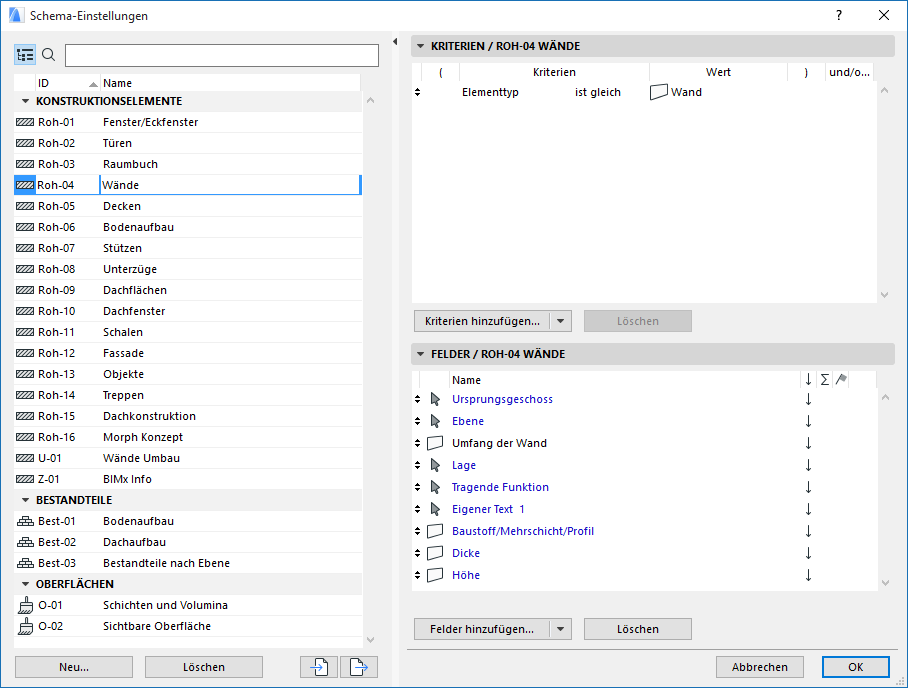The height and width of the screenshot is (688, 908).
Task: Click the Felder hinzufügen... button
Action: [x=482, y=629]
